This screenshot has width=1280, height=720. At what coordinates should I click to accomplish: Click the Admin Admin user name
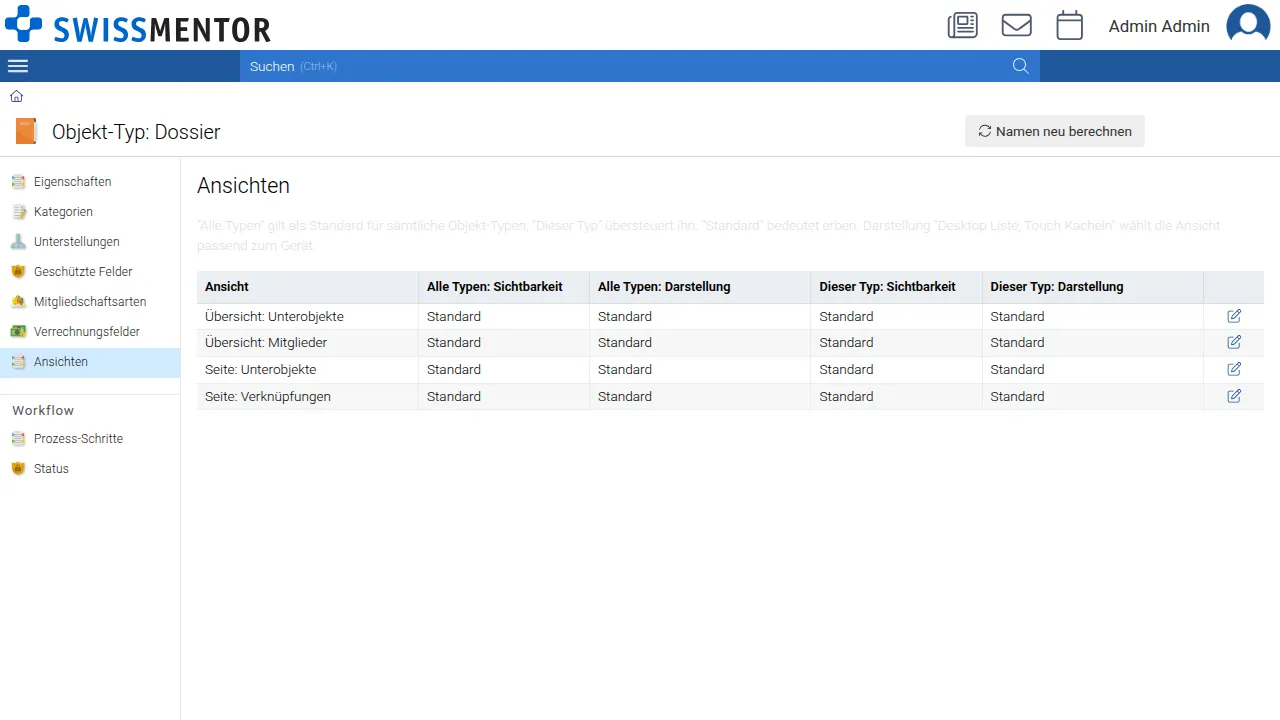click(x=1159, y=26)
